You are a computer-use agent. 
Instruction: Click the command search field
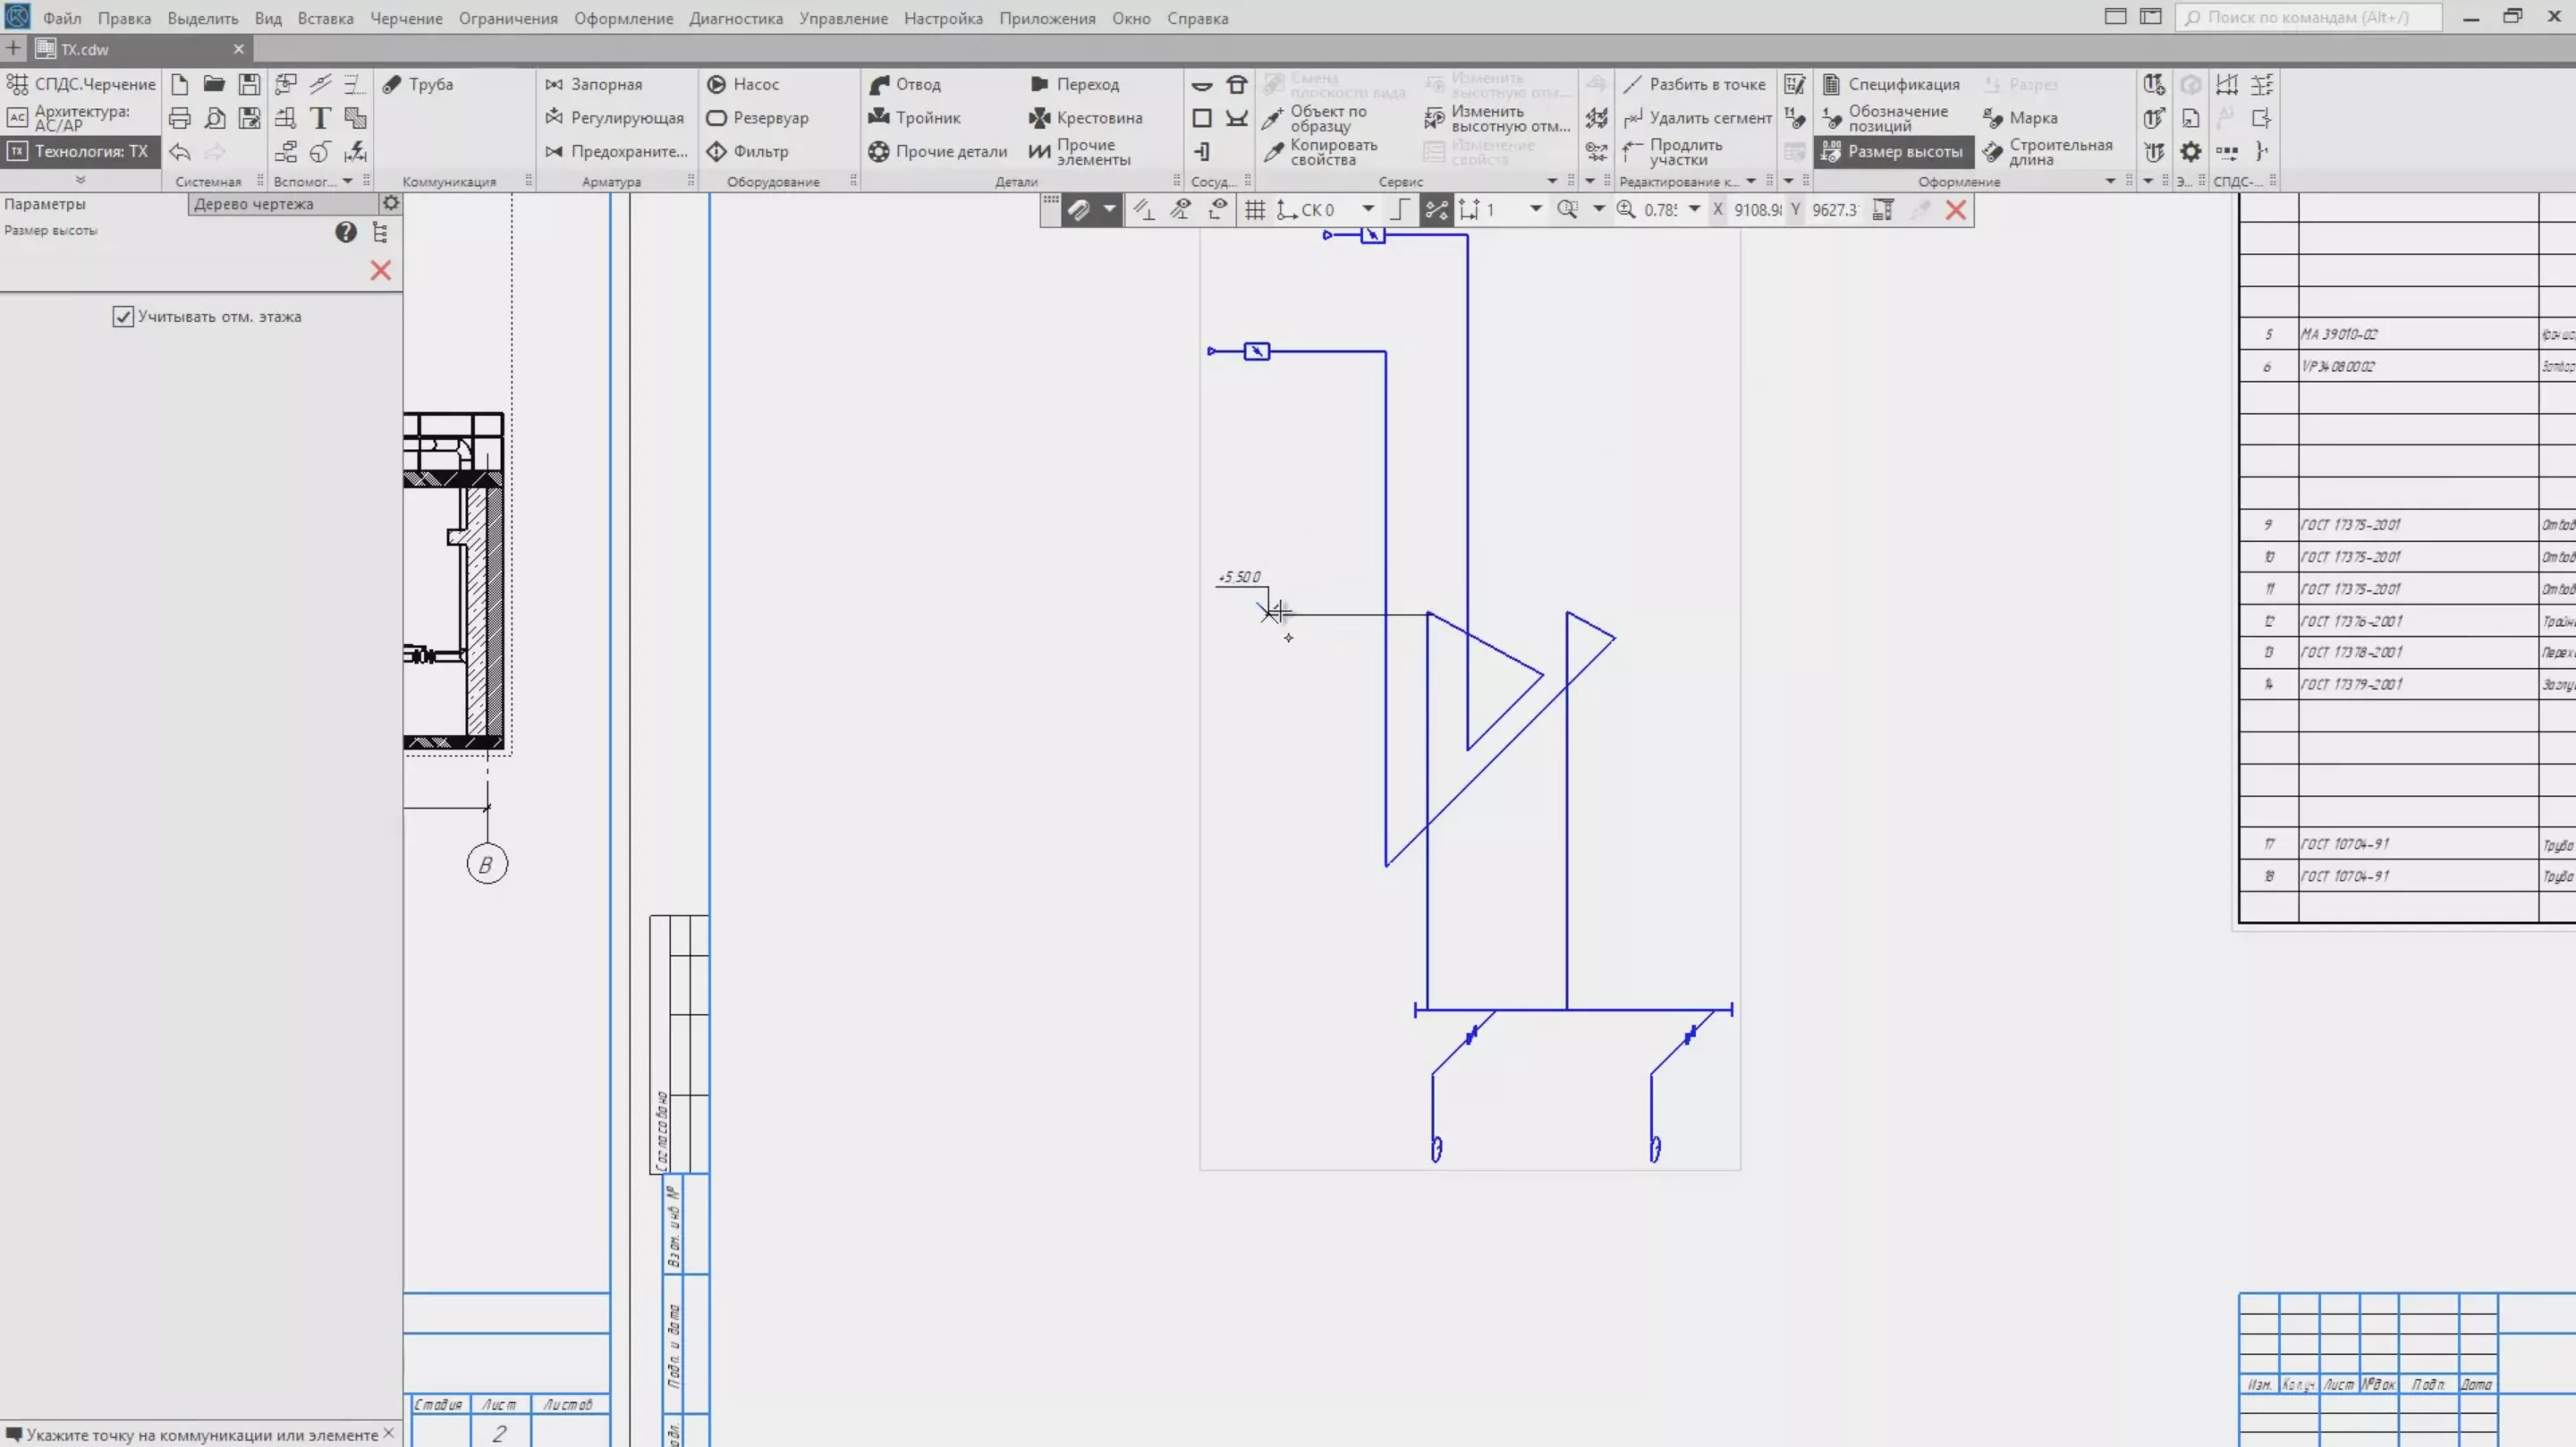tap(2310, 17)
